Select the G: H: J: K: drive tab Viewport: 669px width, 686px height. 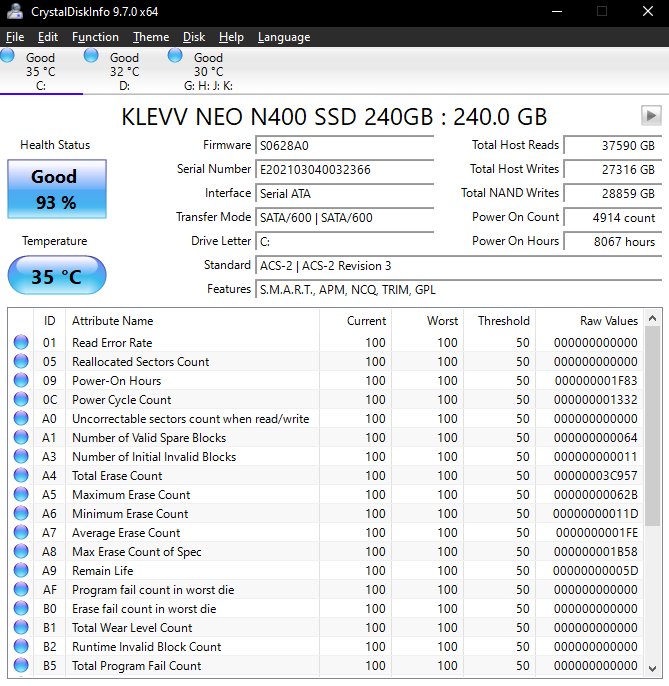[208, 71]
